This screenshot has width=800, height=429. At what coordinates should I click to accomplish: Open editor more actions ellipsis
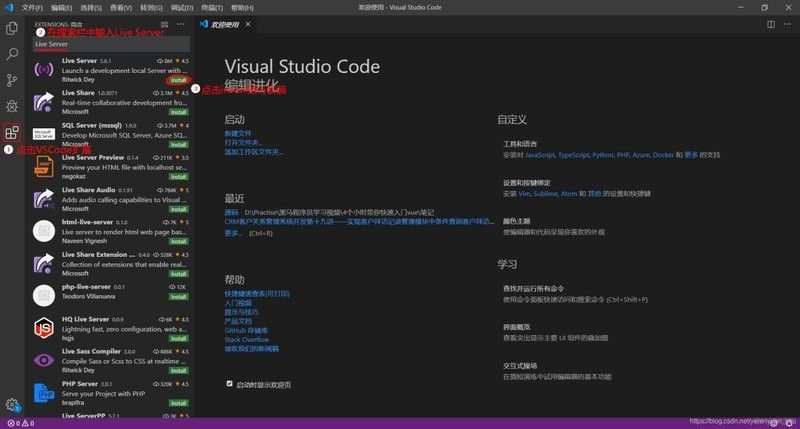[x=787, y=24]
